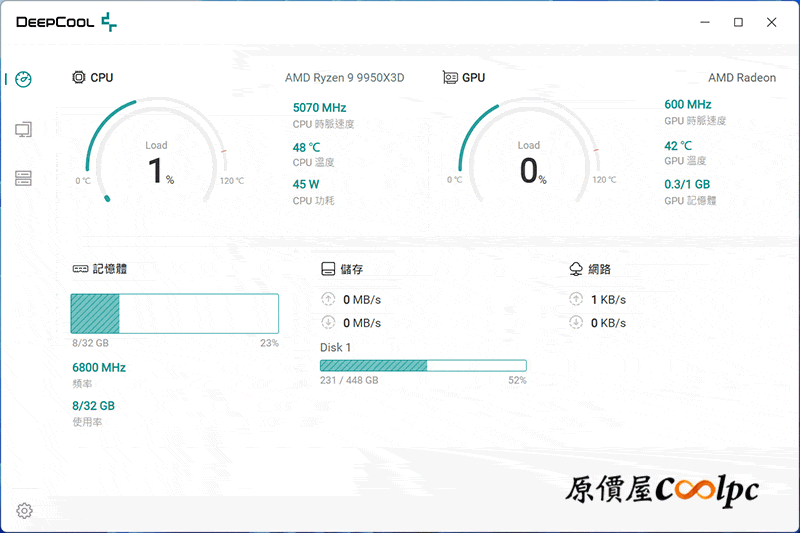800x533 pixels.
Task: Click the network upload arrow icon
Action: [x=576, y=299]
